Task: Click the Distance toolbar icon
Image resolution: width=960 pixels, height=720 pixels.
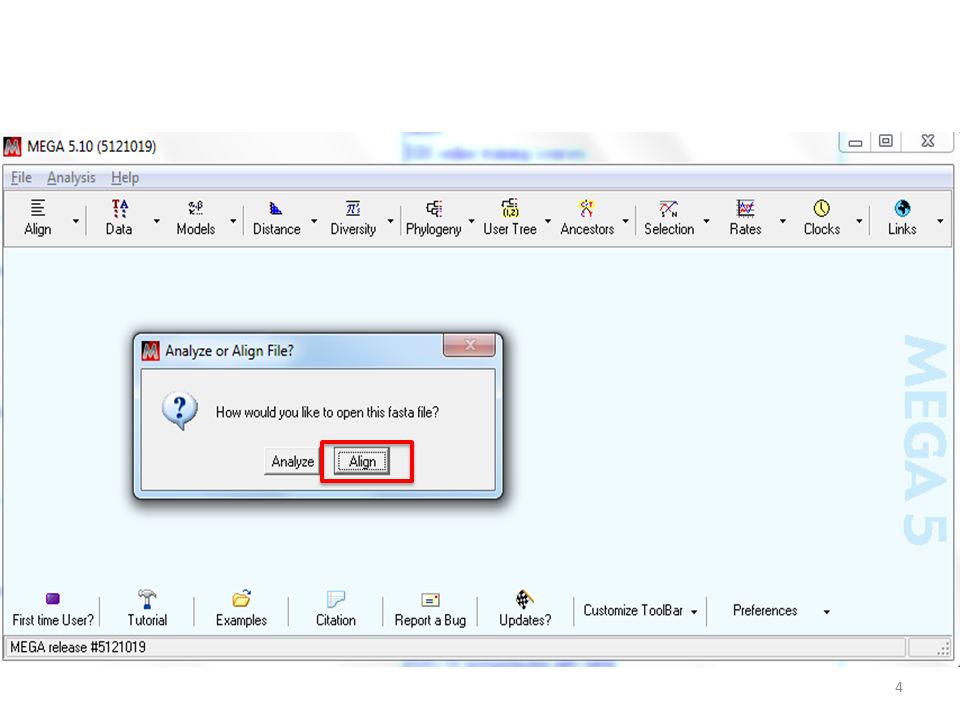Action: tap(276, 208)
